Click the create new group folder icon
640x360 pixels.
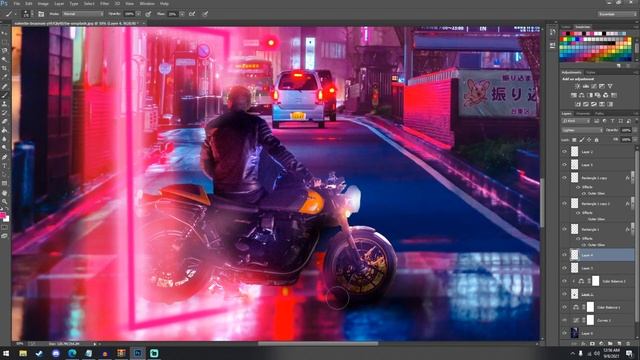pos(610,344)
